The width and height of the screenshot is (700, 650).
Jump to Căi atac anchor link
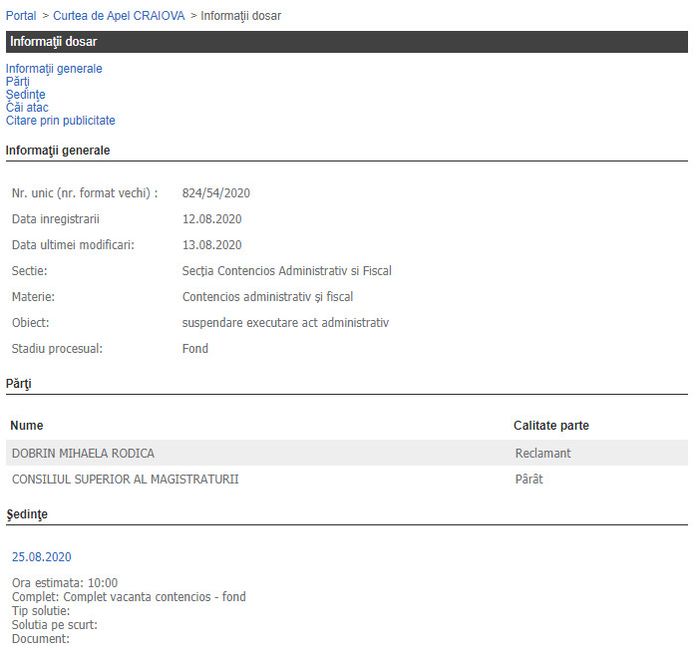point(27,108)
